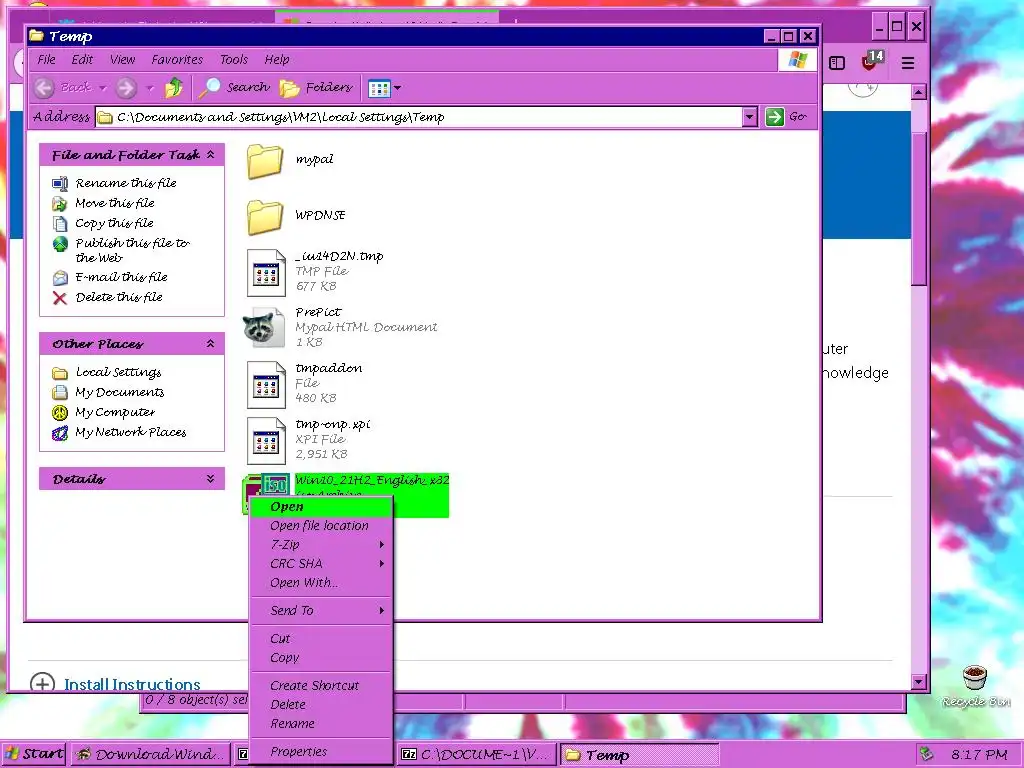Screen dimensions: 1024x768
Task: Choose Rename in the context menu
Action: [321, 724]
